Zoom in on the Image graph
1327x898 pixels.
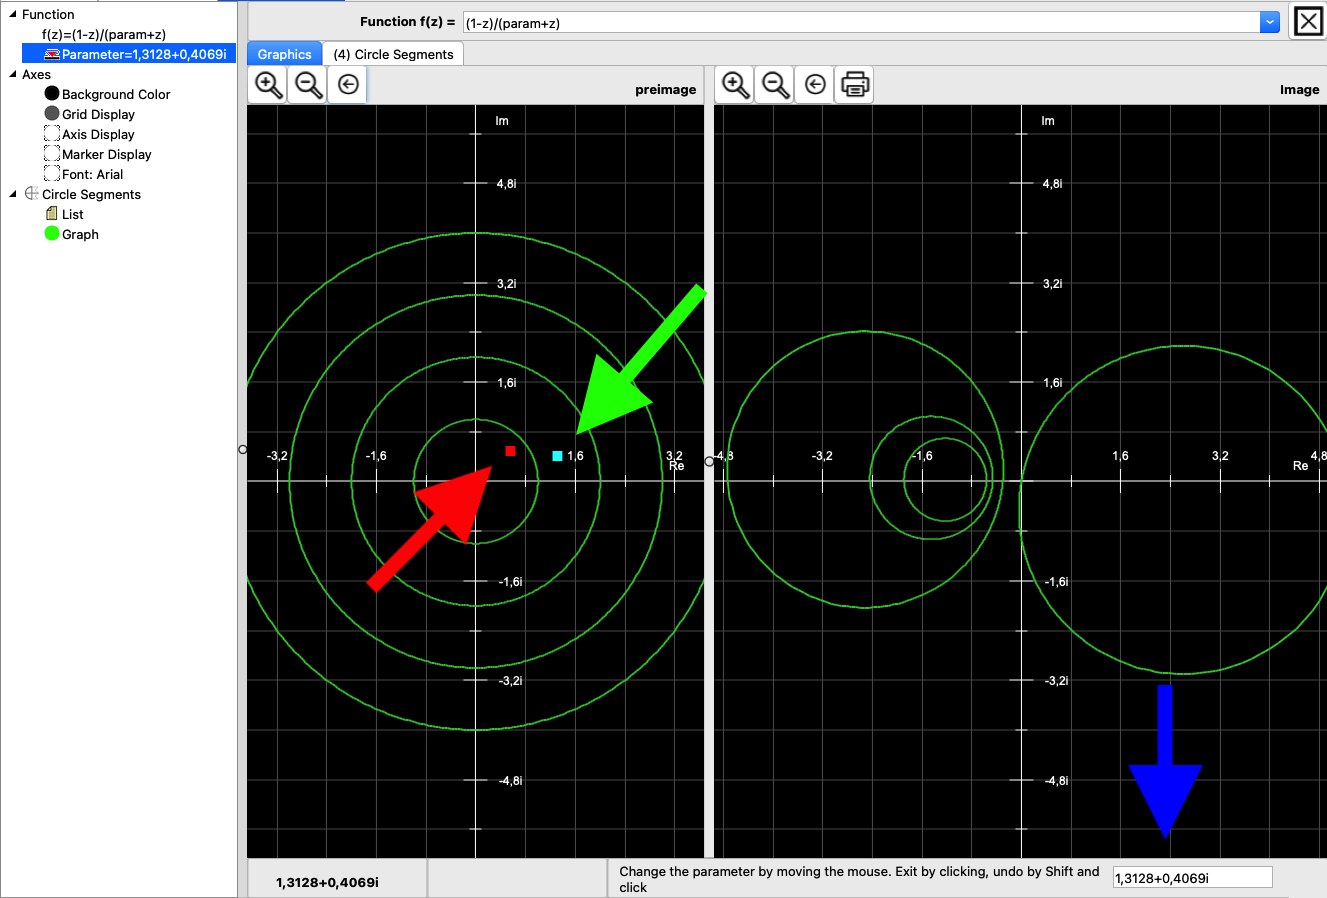point(735,85)
